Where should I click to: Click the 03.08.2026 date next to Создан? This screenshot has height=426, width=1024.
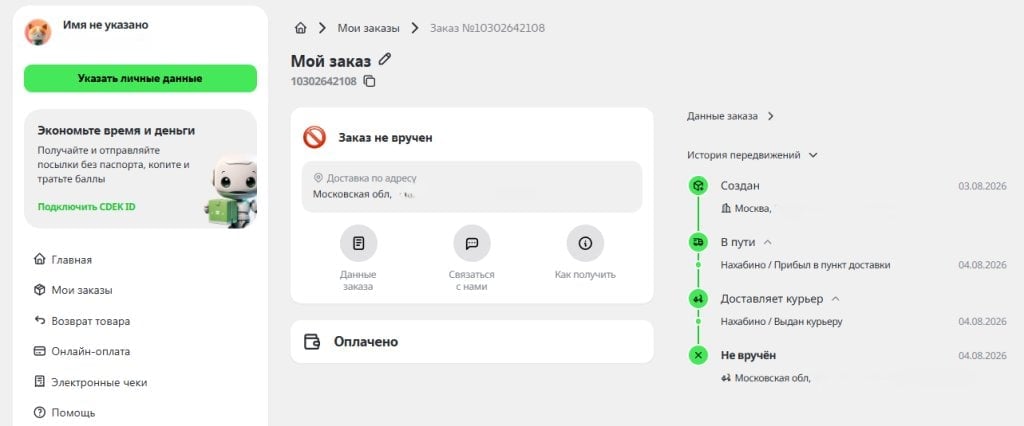[x=982, y=186]
